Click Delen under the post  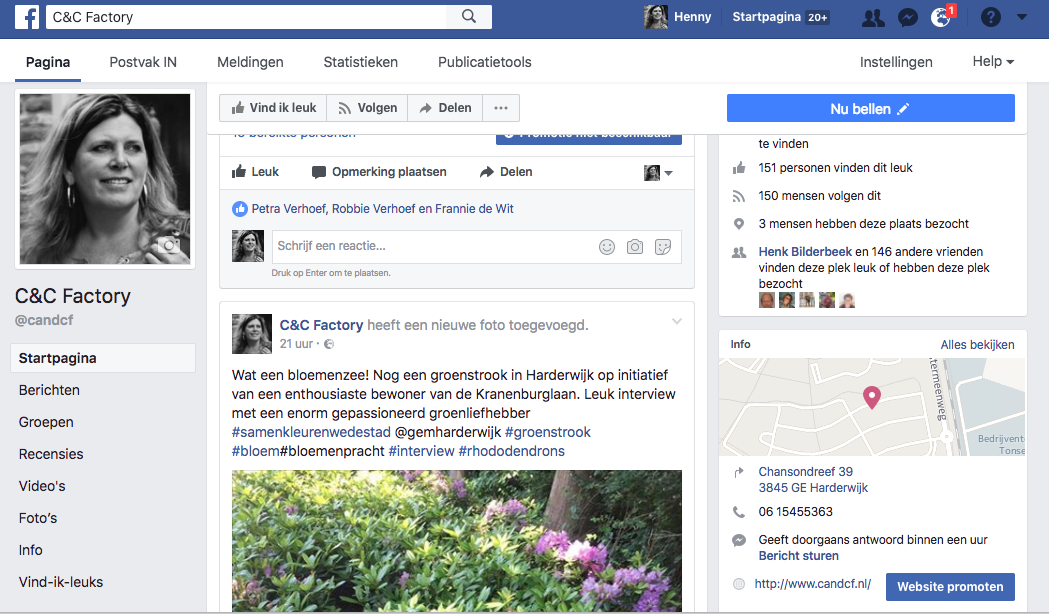(x=506, y=172)
